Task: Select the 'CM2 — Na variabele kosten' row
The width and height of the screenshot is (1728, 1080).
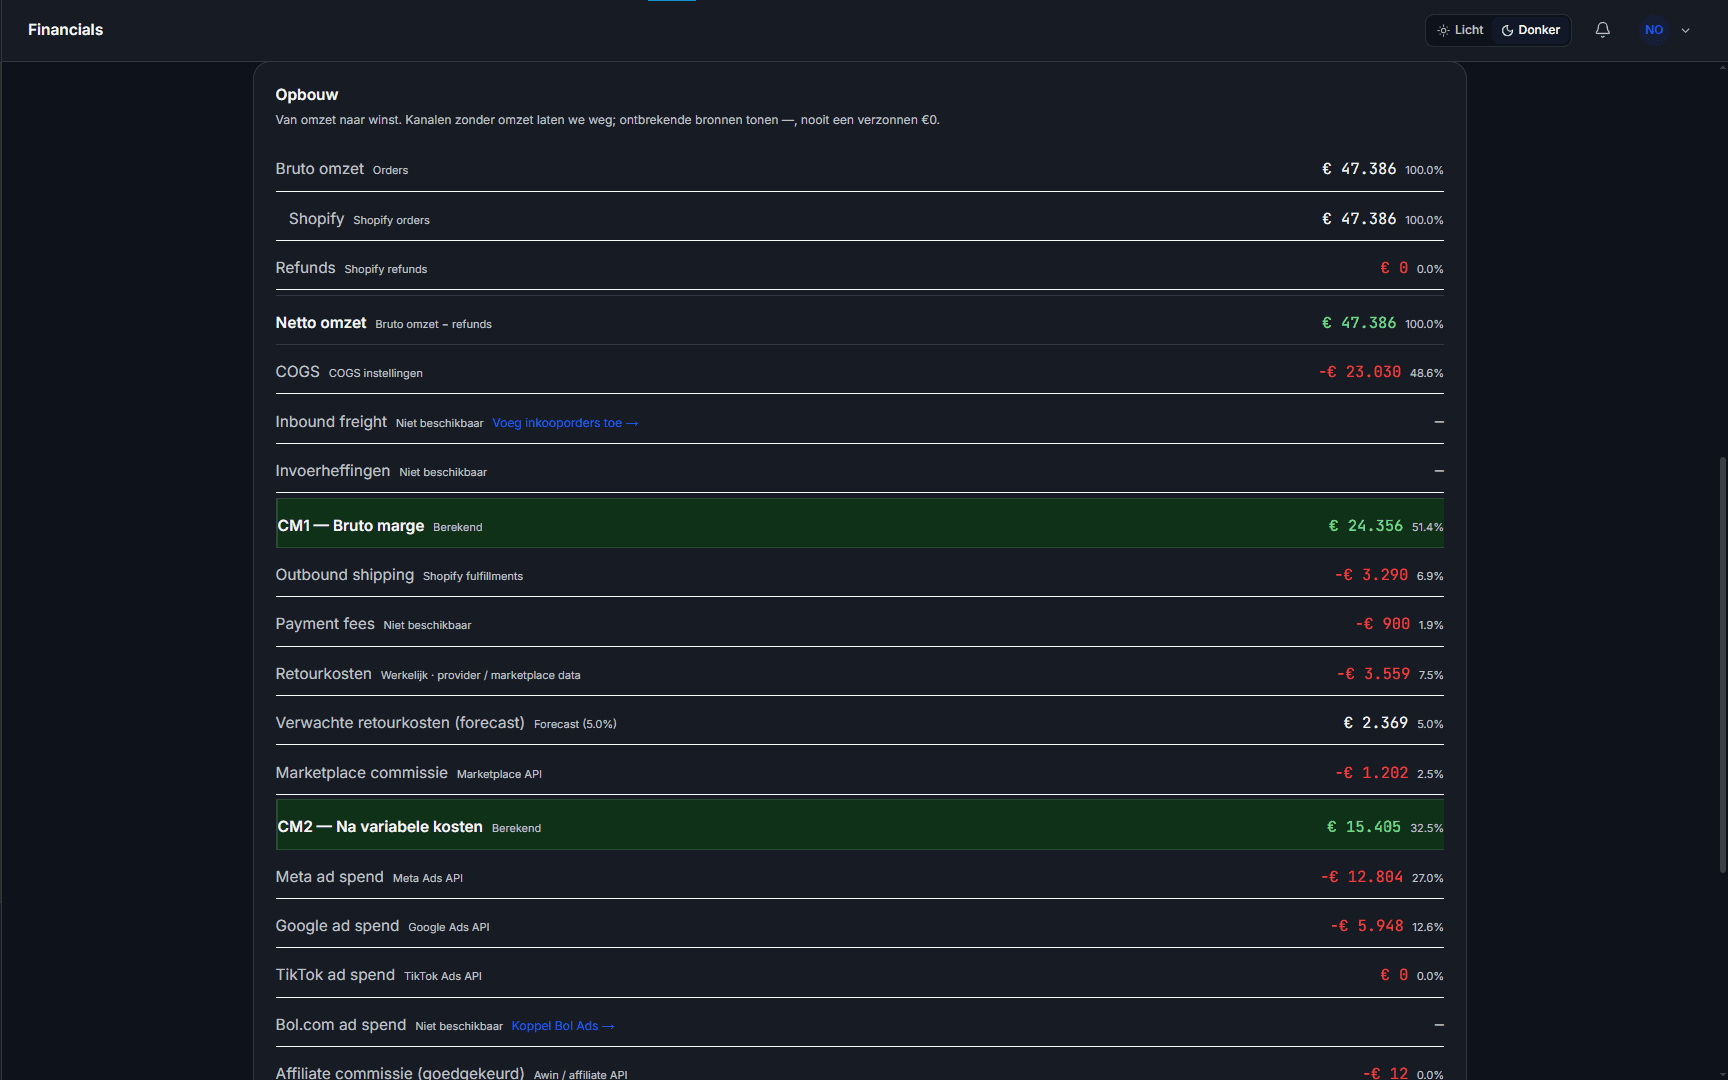Action: pos(860,825)
